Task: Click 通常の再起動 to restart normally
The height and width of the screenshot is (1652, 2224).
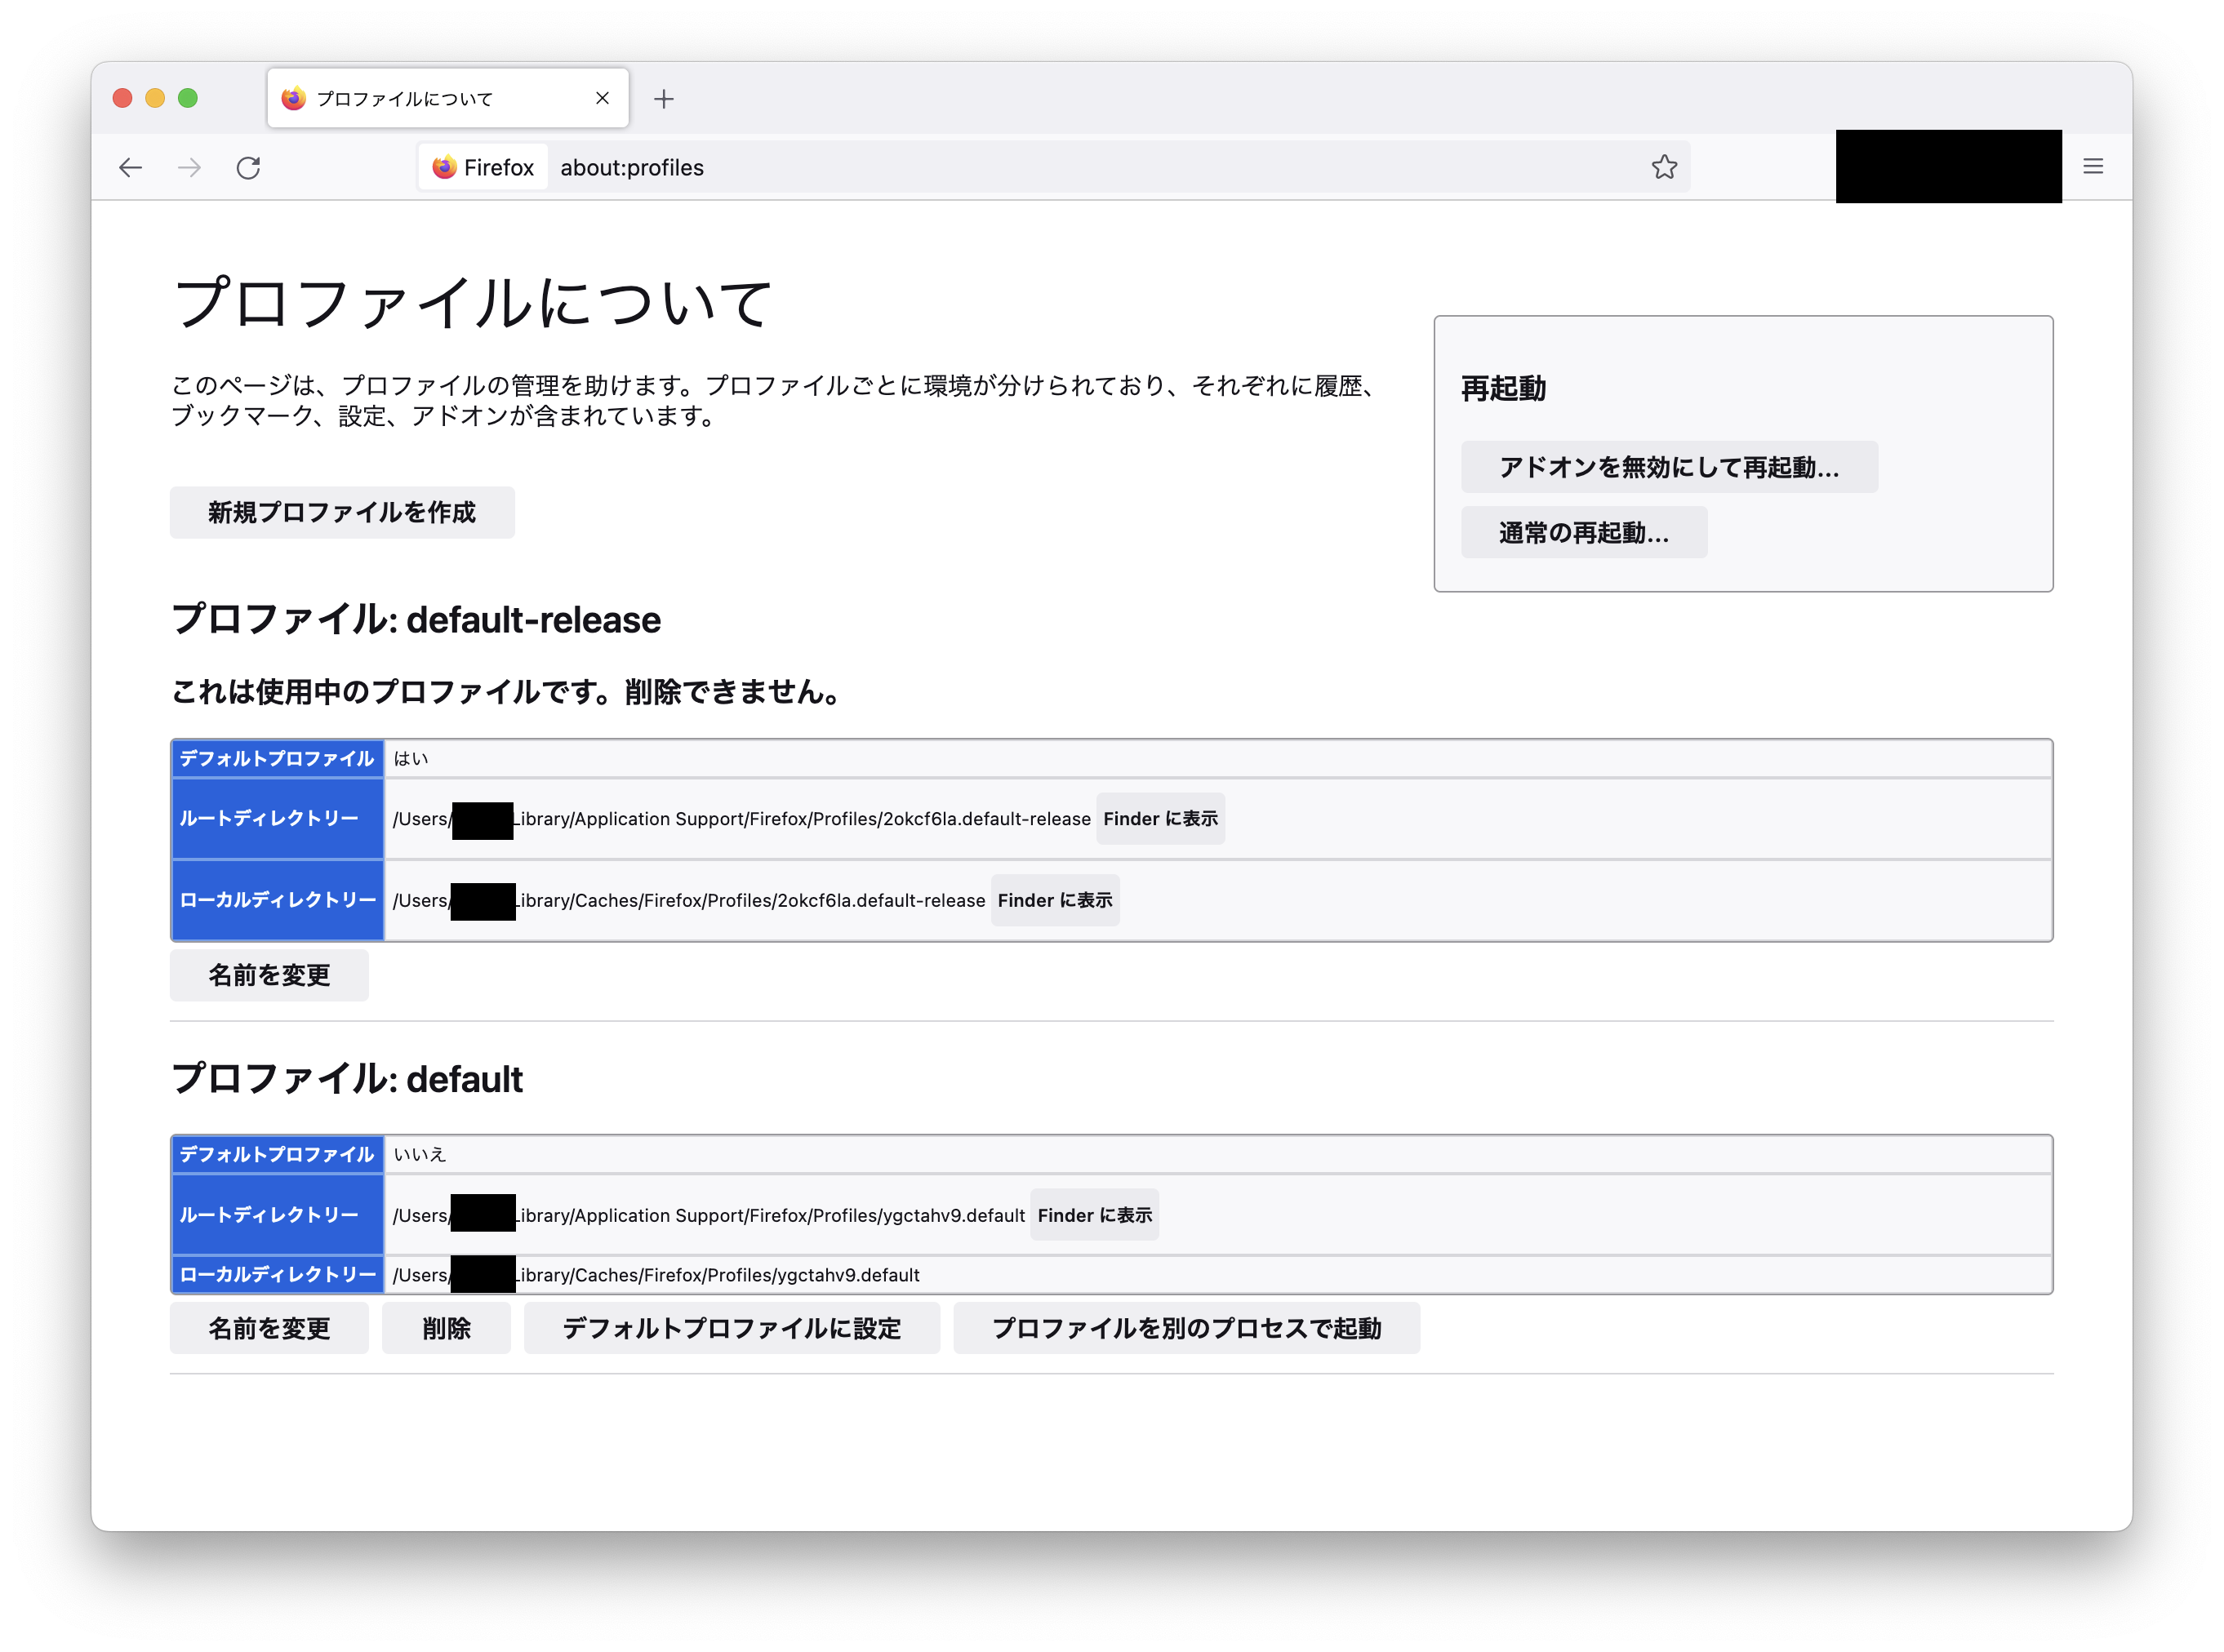Action: pos(1583,532)
